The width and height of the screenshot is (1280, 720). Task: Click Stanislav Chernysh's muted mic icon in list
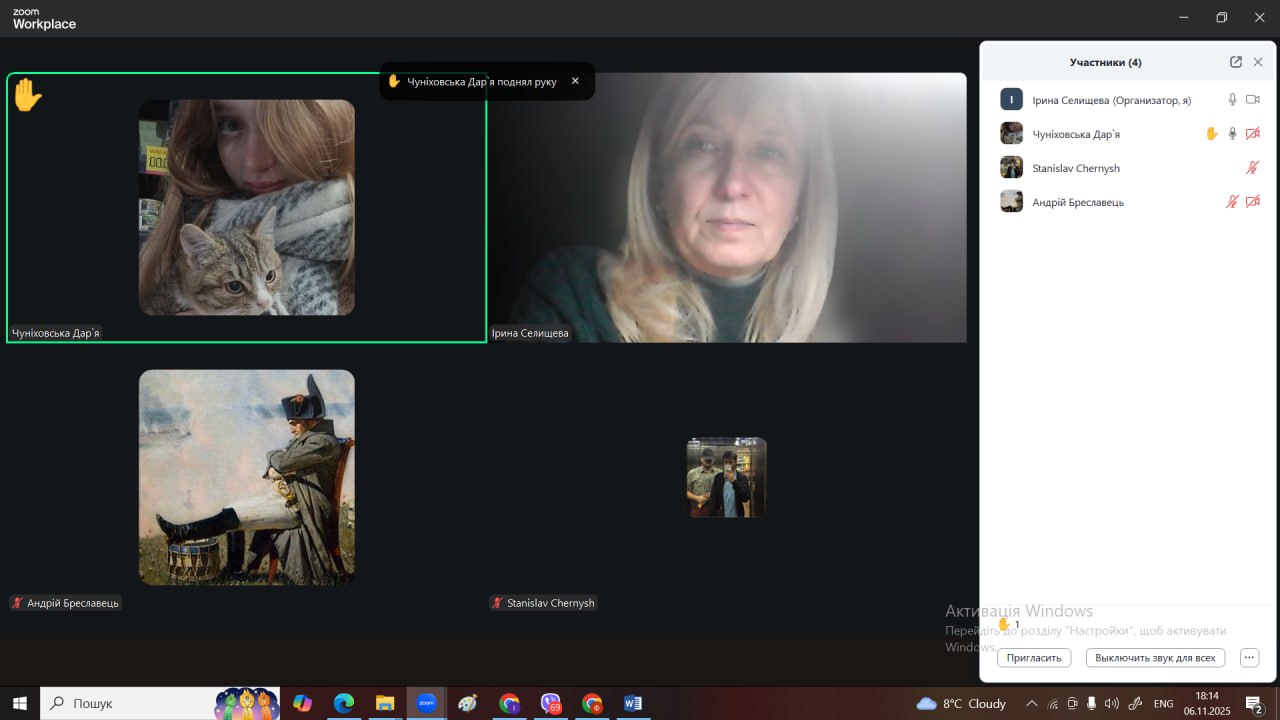click(x=1252, y=168)
